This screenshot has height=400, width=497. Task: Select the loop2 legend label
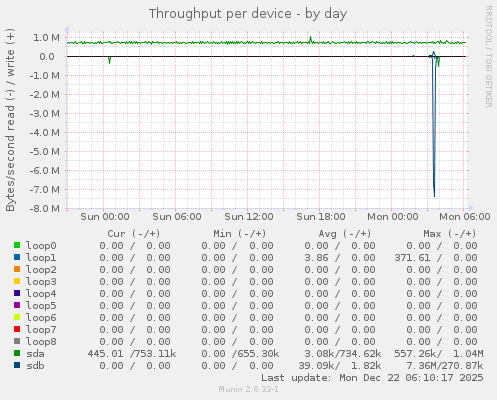[x=41, y=270]
